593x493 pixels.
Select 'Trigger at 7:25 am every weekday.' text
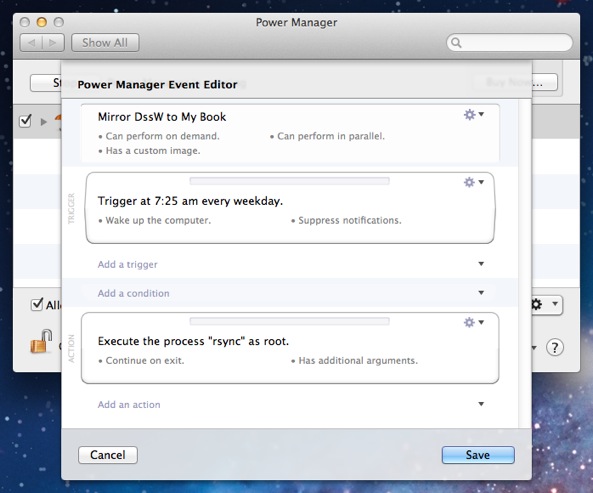(x=190, y=201)
